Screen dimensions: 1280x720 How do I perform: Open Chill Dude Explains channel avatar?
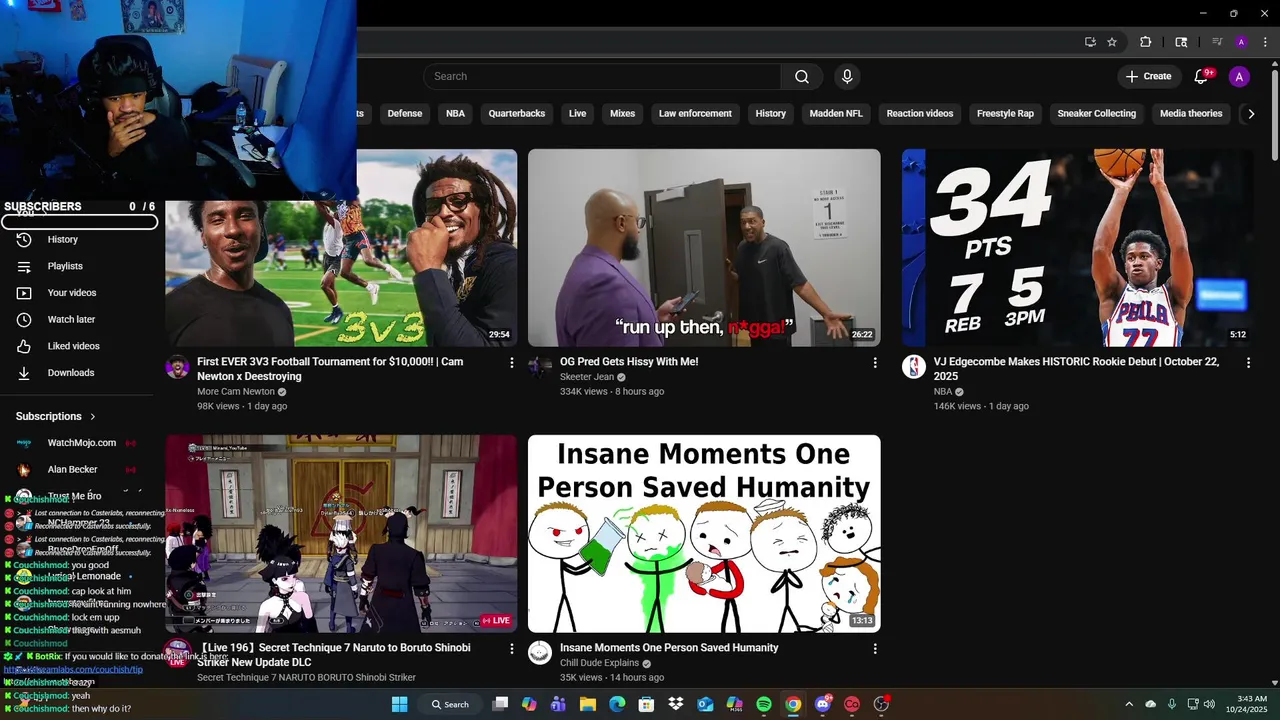point(540,652)
